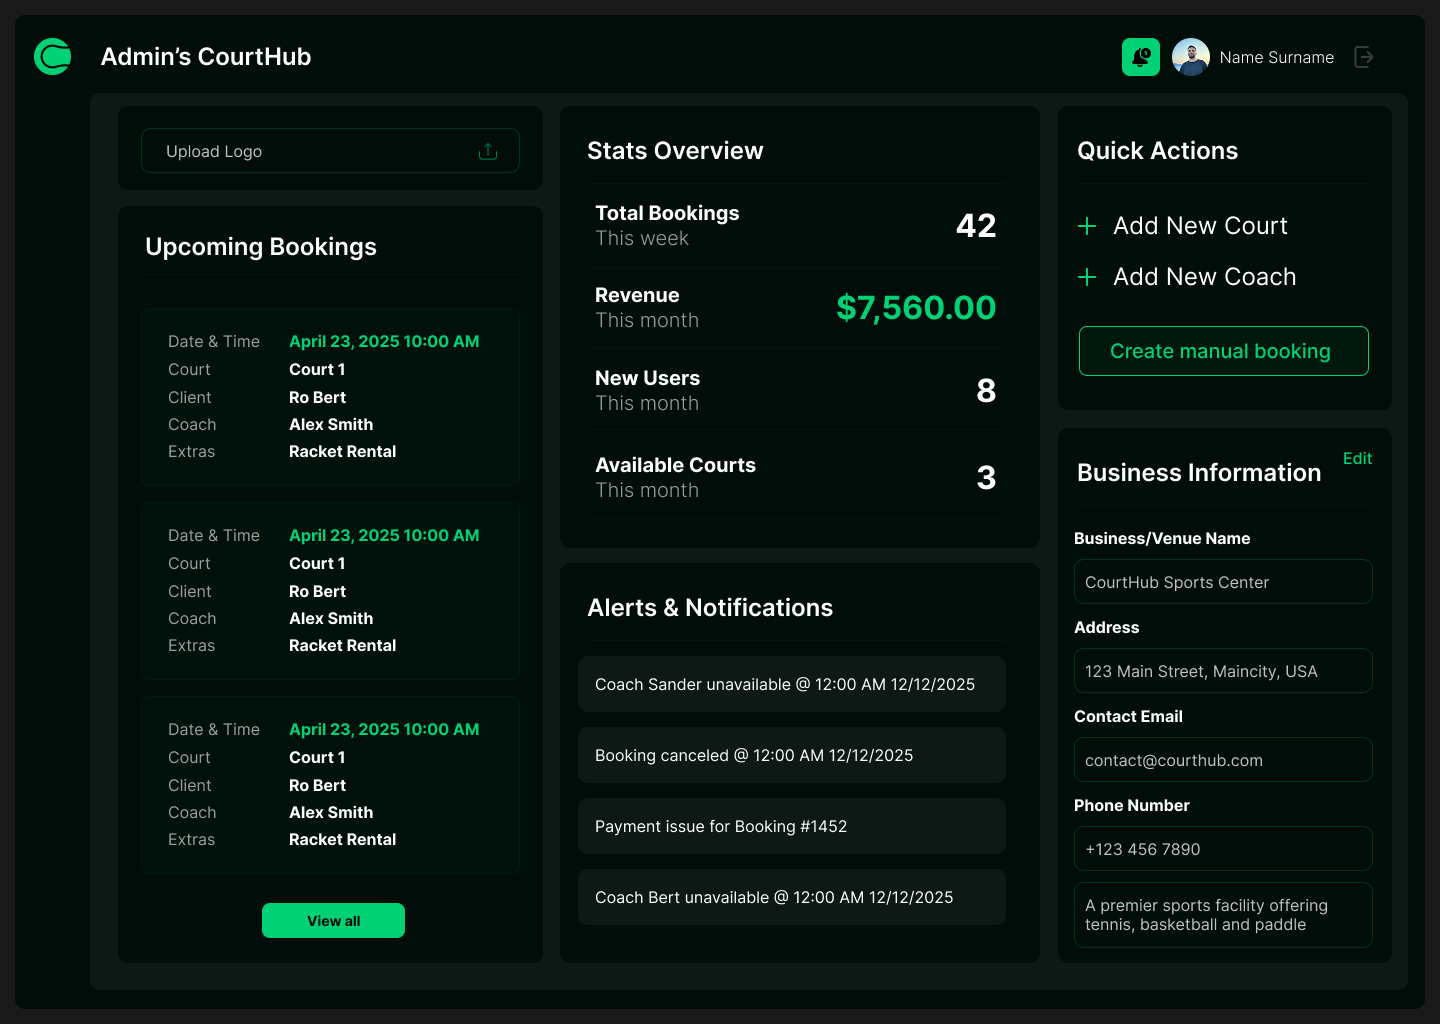Click the Revenue value $7,560.00
Image resolution: width=1440 pixels, height=1024 pixels.
click(916, 308)
